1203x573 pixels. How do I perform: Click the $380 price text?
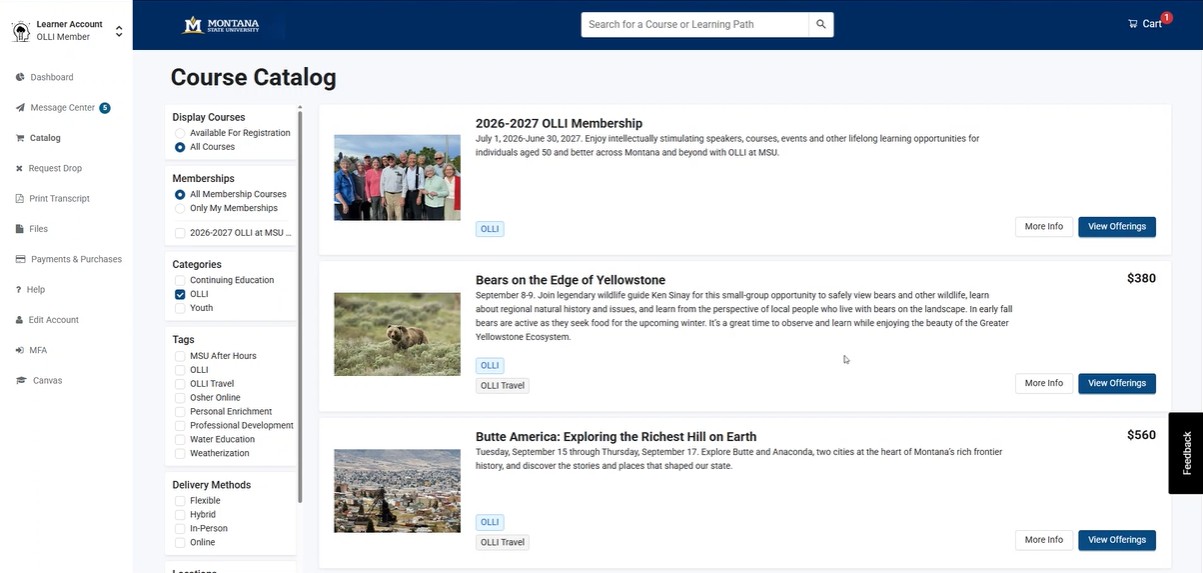[1141, 279]
